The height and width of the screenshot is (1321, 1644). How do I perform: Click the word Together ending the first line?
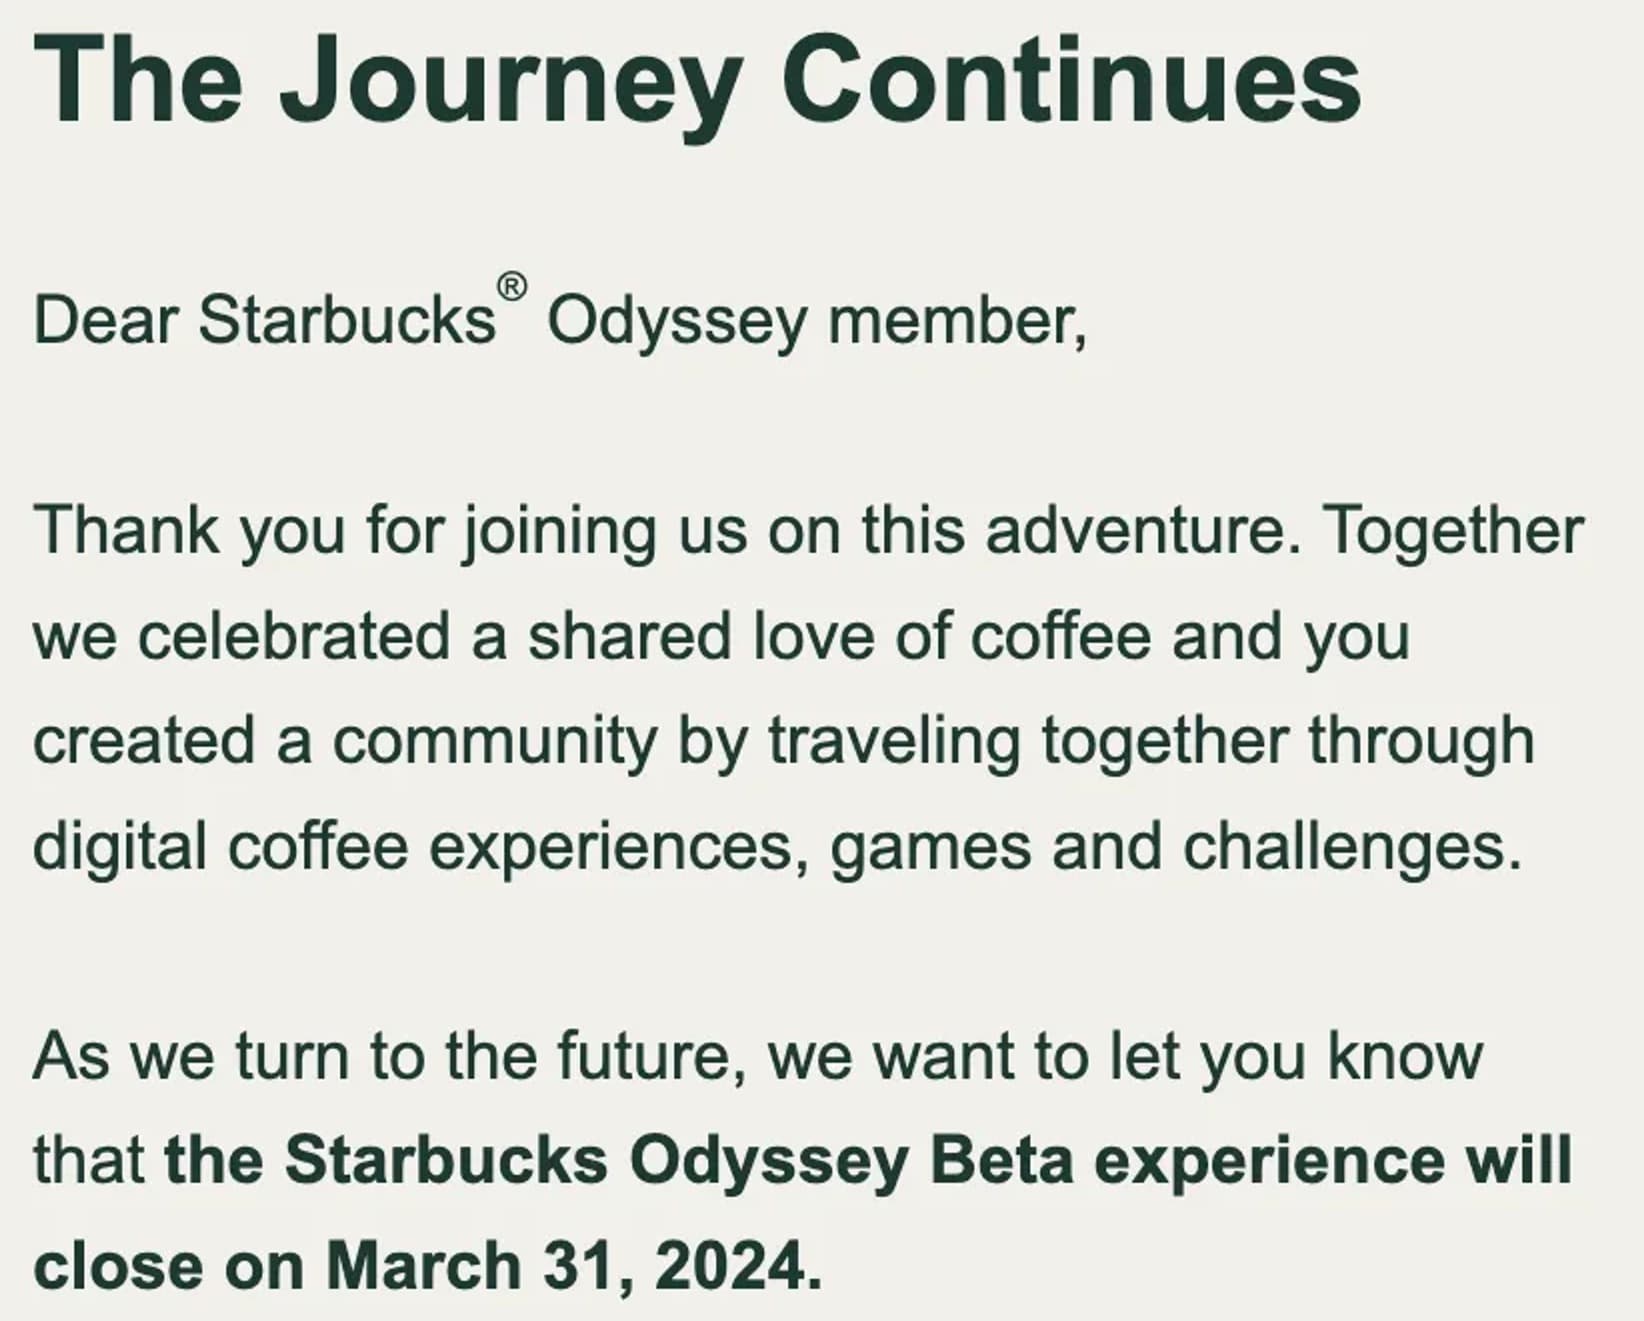pyautogui.click(x=1455, y=532)
